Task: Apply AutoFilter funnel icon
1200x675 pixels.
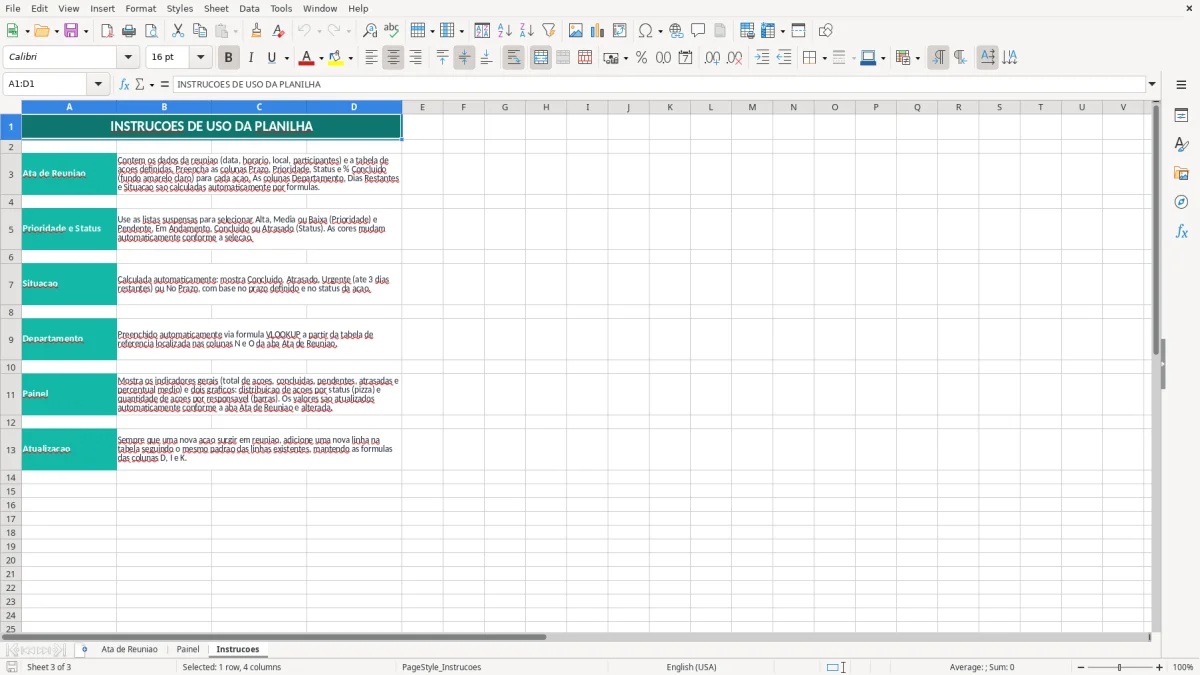Action: [x=549, y=31]
